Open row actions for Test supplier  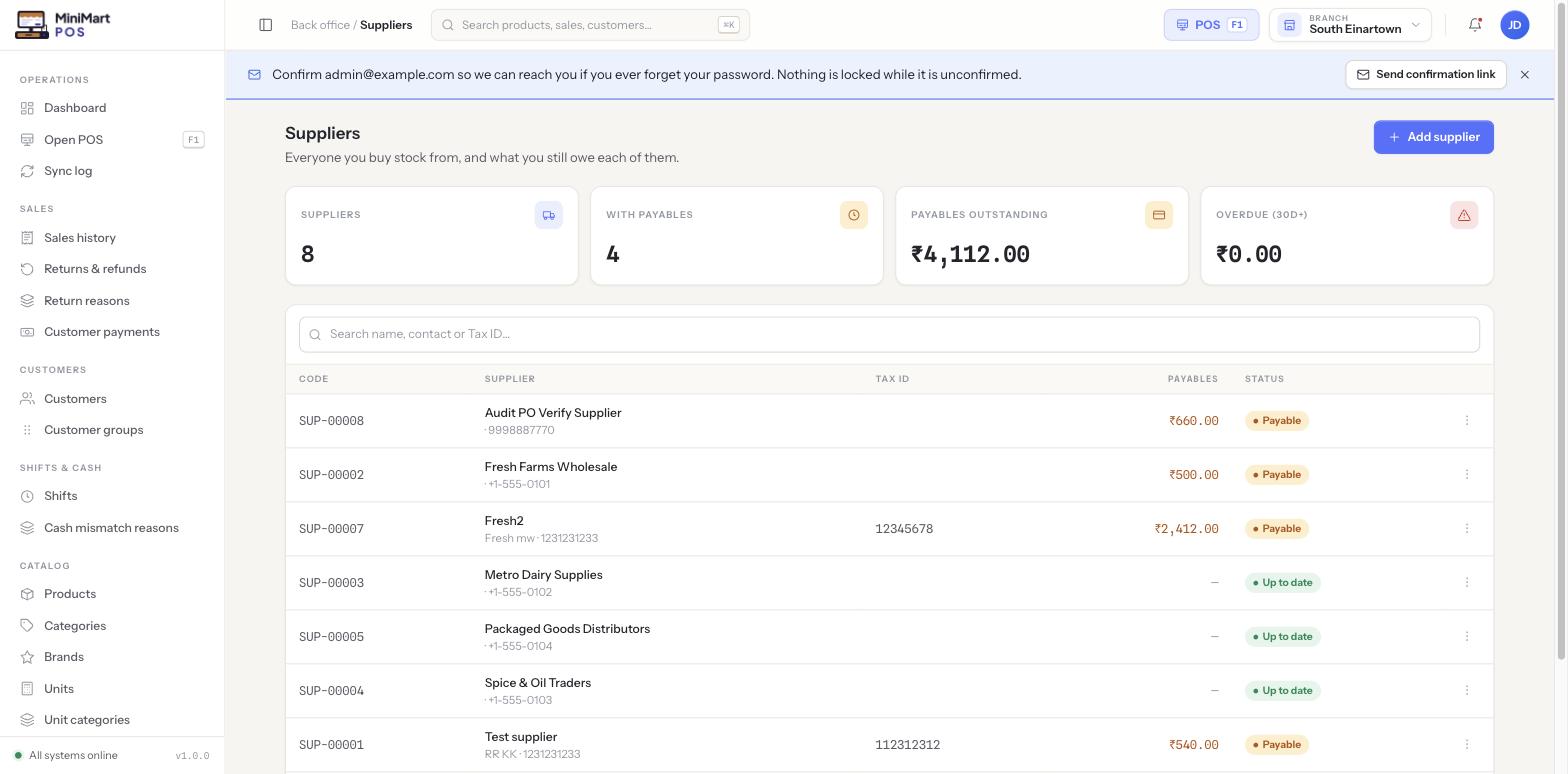click(x=1467, y=745)
